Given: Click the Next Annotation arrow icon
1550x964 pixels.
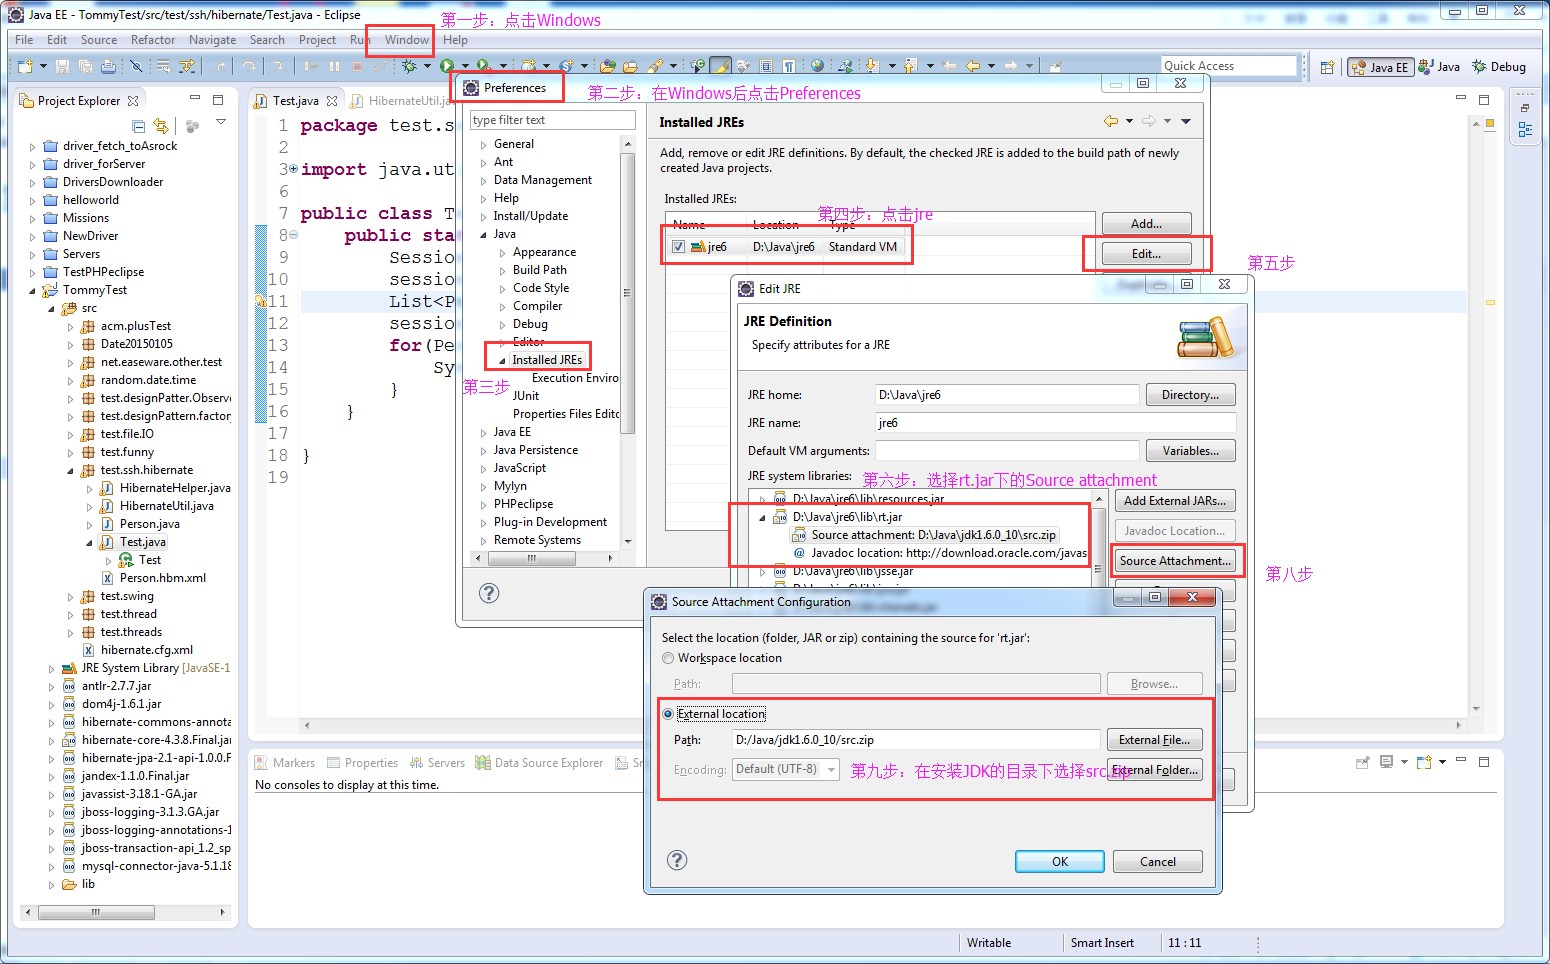Looking at the screenshot, I should click(x=871, y=66).
